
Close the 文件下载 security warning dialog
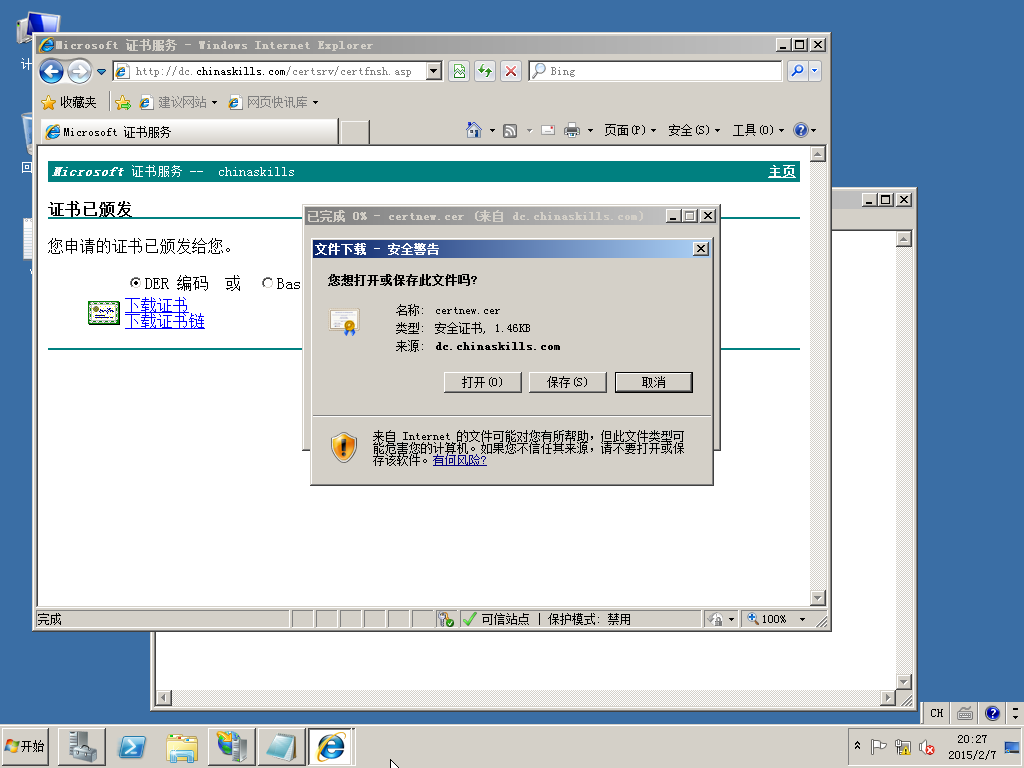point(700,249)
